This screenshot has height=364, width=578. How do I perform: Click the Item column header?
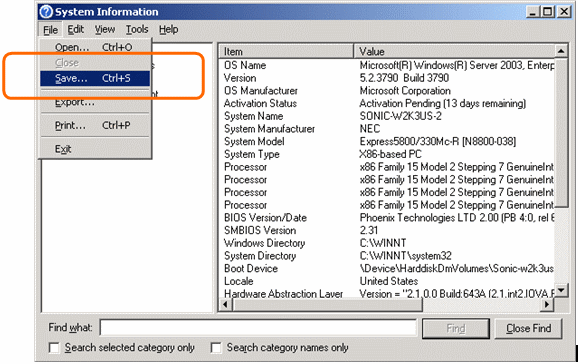[286, 51]
